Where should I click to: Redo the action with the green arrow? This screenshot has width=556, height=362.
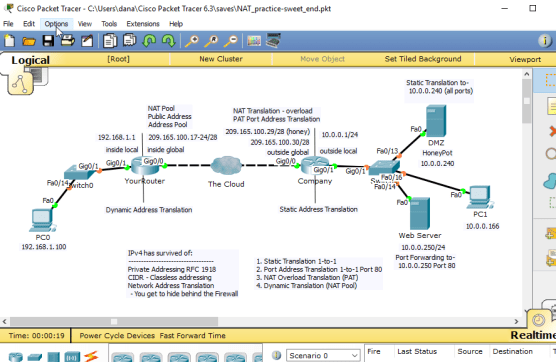[x=168, y=41]
